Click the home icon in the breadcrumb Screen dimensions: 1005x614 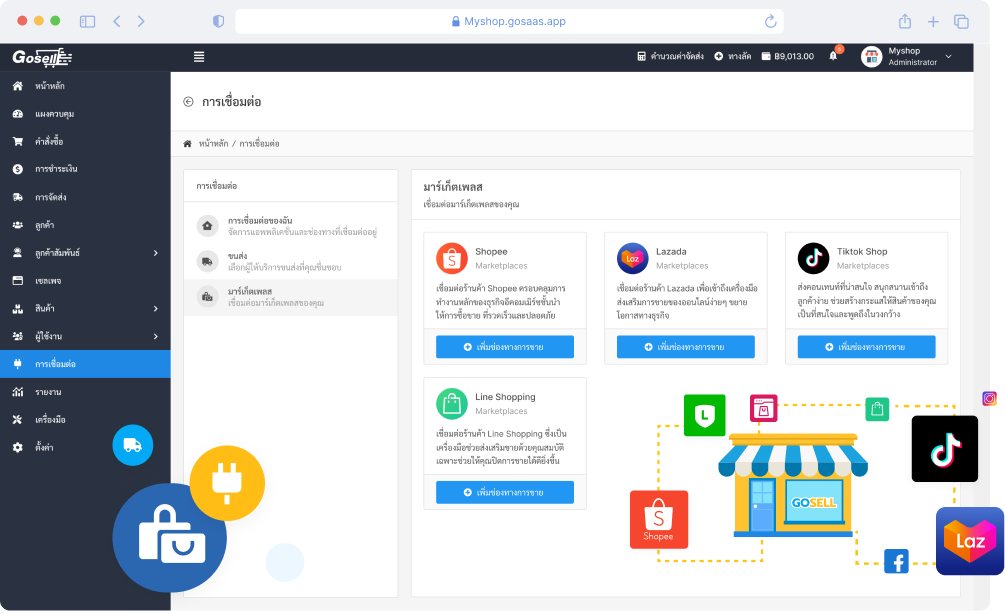click(x=188, y=144)
